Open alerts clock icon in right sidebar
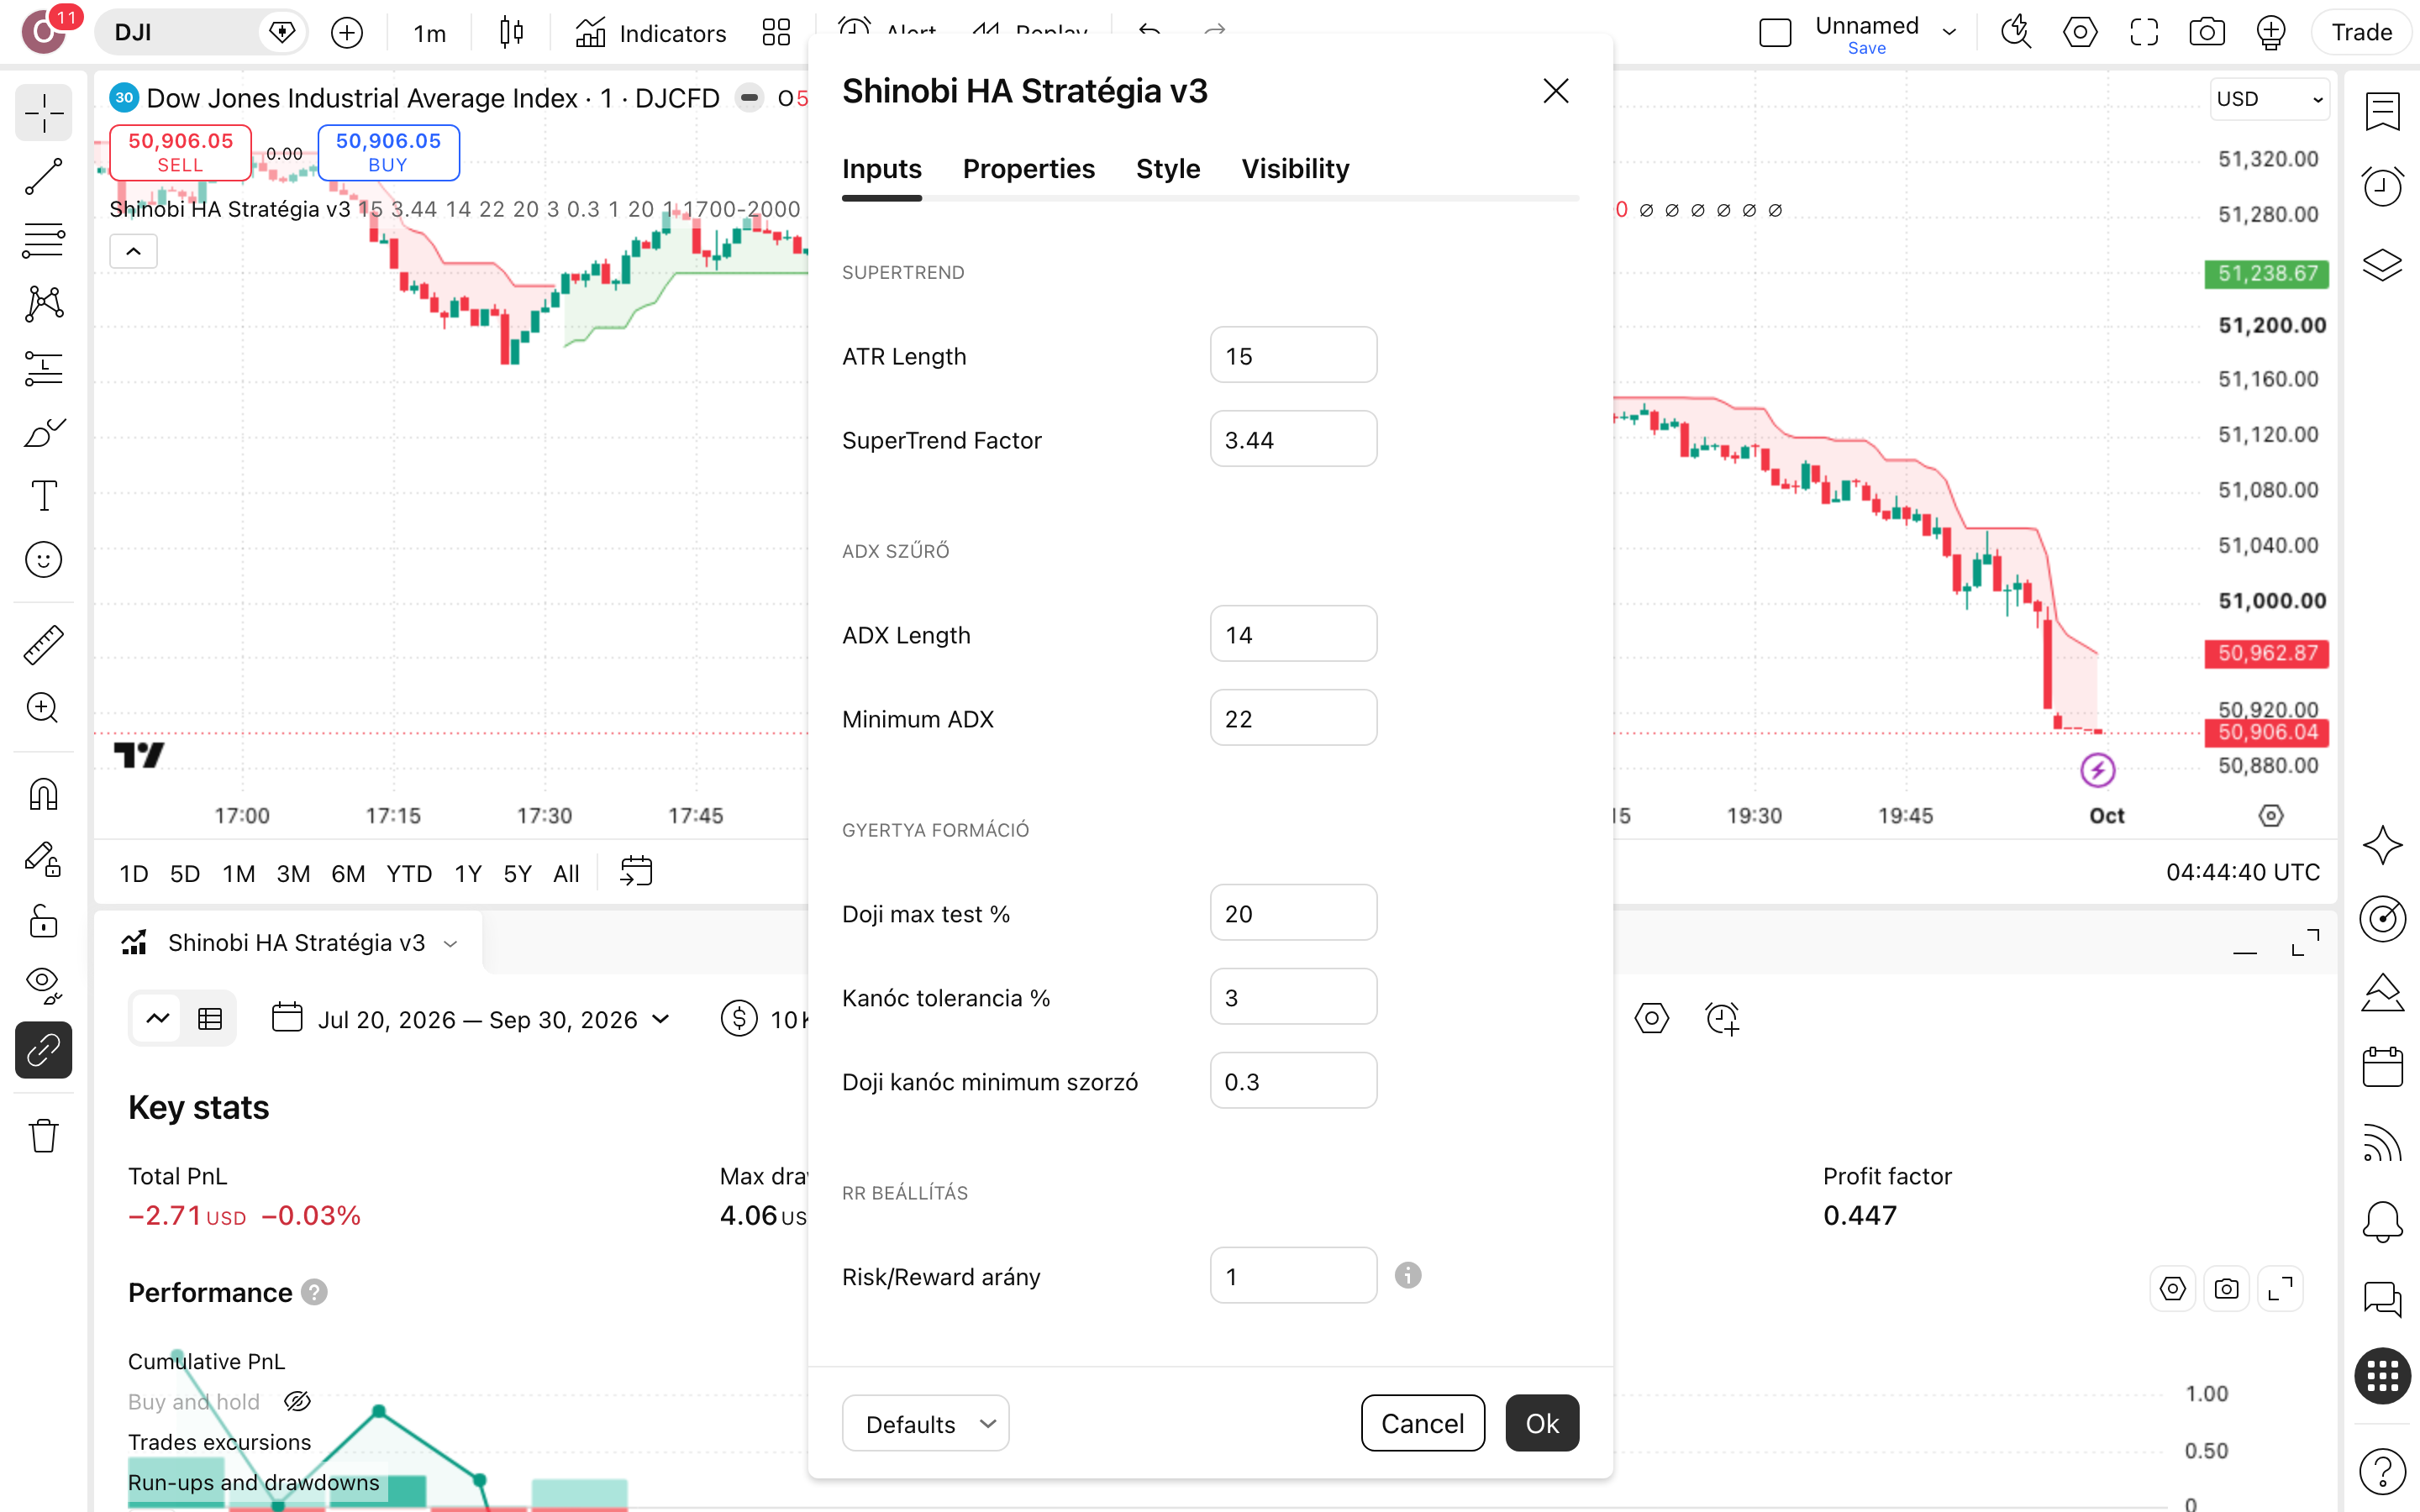 (2383, 187)
